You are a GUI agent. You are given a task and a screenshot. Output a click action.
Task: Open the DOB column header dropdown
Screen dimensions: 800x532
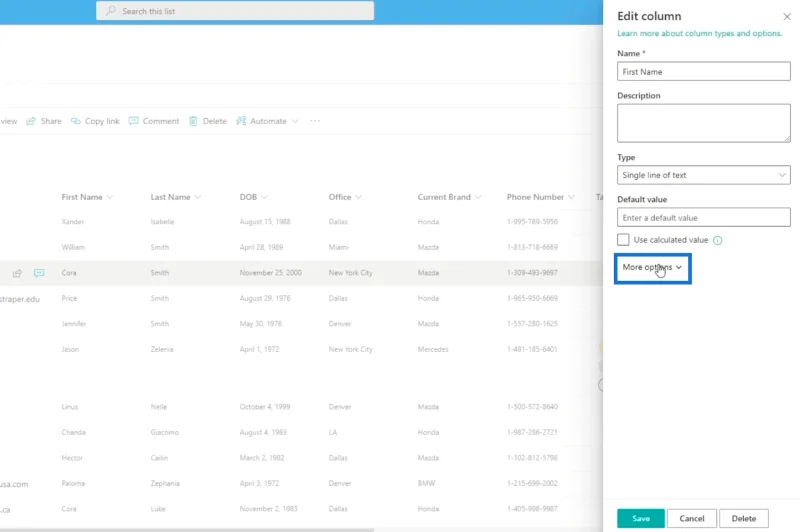point(264,197)
